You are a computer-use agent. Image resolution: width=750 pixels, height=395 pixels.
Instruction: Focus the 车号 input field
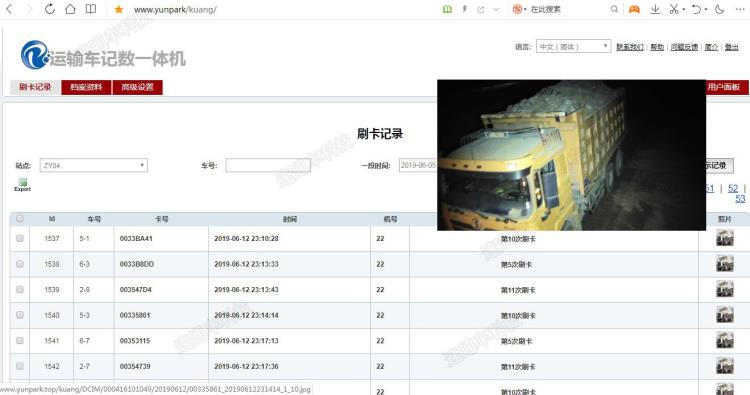(x=268, y=165)
